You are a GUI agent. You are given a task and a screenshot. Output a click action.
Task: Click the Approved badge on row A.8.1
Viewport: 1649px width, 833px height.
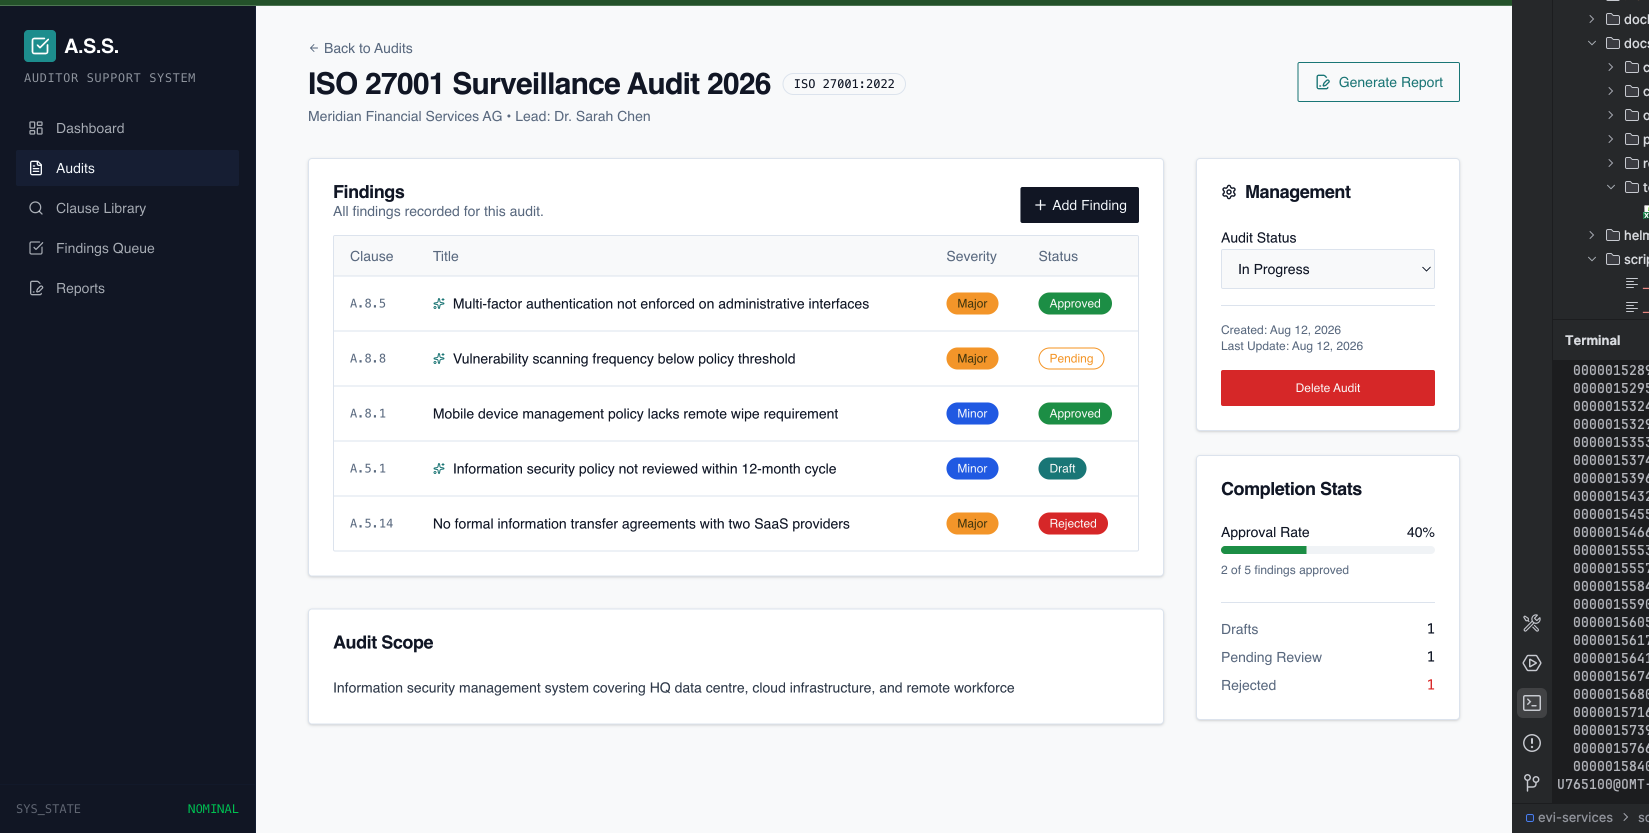pyautogui.click(x=1075, y=414)
